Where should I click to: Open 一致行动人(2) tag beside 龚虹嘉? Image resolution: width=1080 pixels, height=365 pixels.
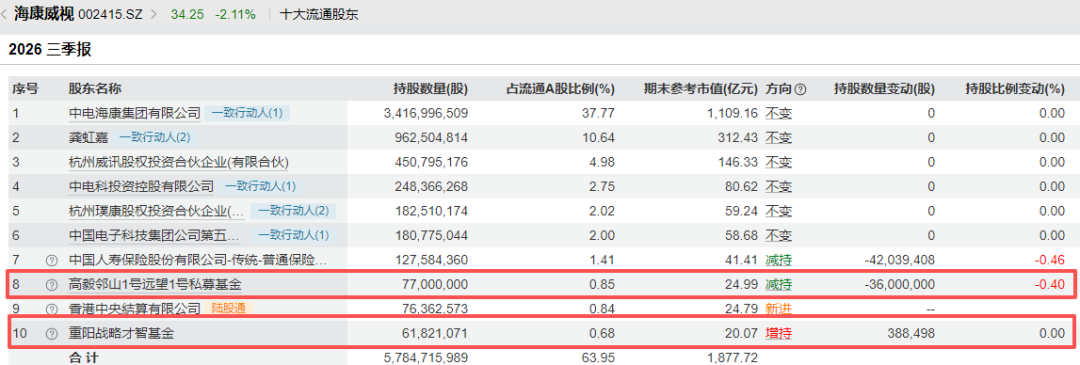pos(155,138)
